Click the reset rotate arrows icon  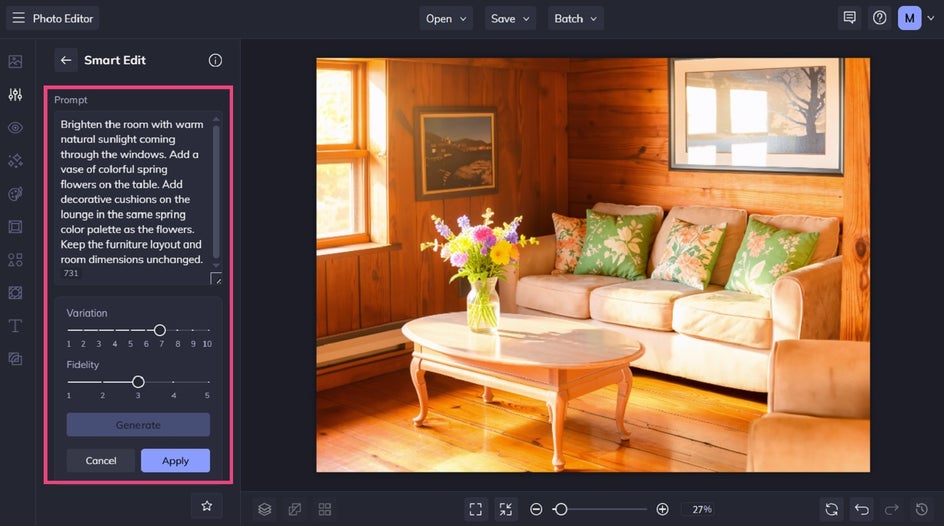point(831,509)
